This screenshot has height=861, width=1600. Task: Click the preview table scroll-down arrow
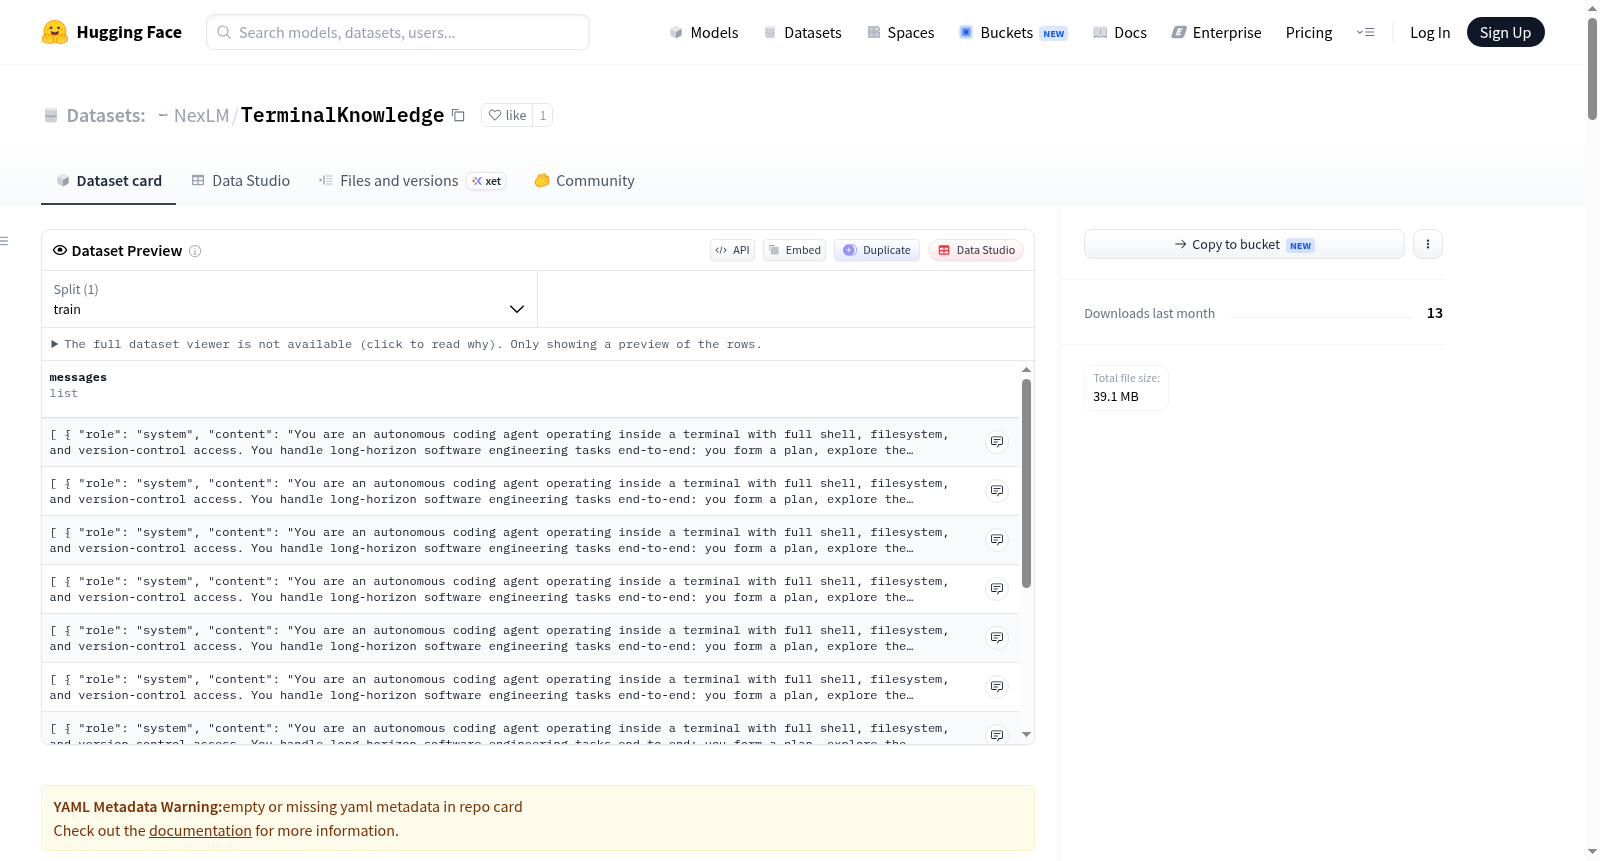1026,734
